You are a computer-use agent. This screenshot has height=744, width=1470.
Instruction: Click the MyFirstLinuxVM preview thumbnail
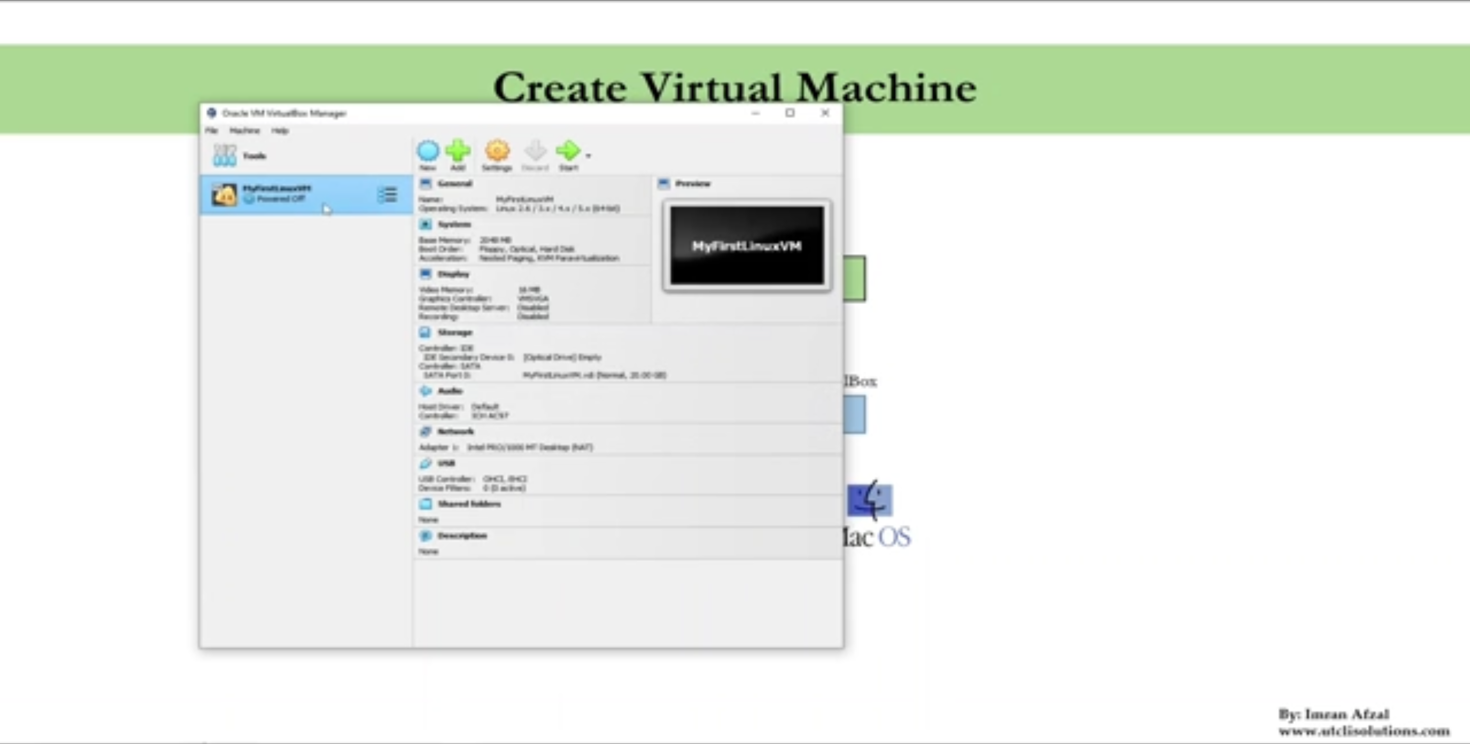point(747,246)
